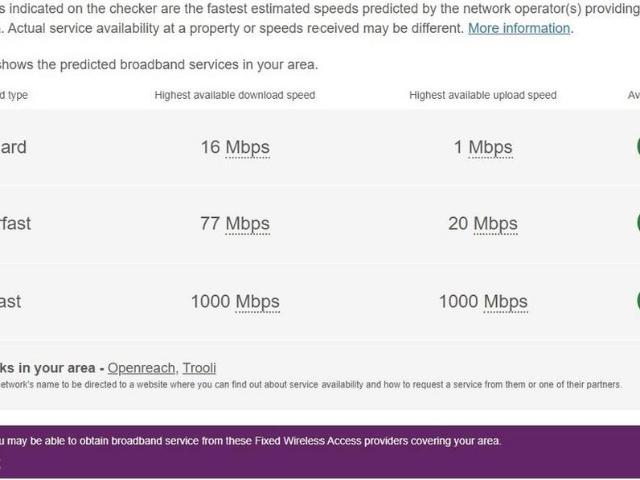Click the Availability column header at the right edge
This screenshot has width=640, height=480.
pos(633,95)
